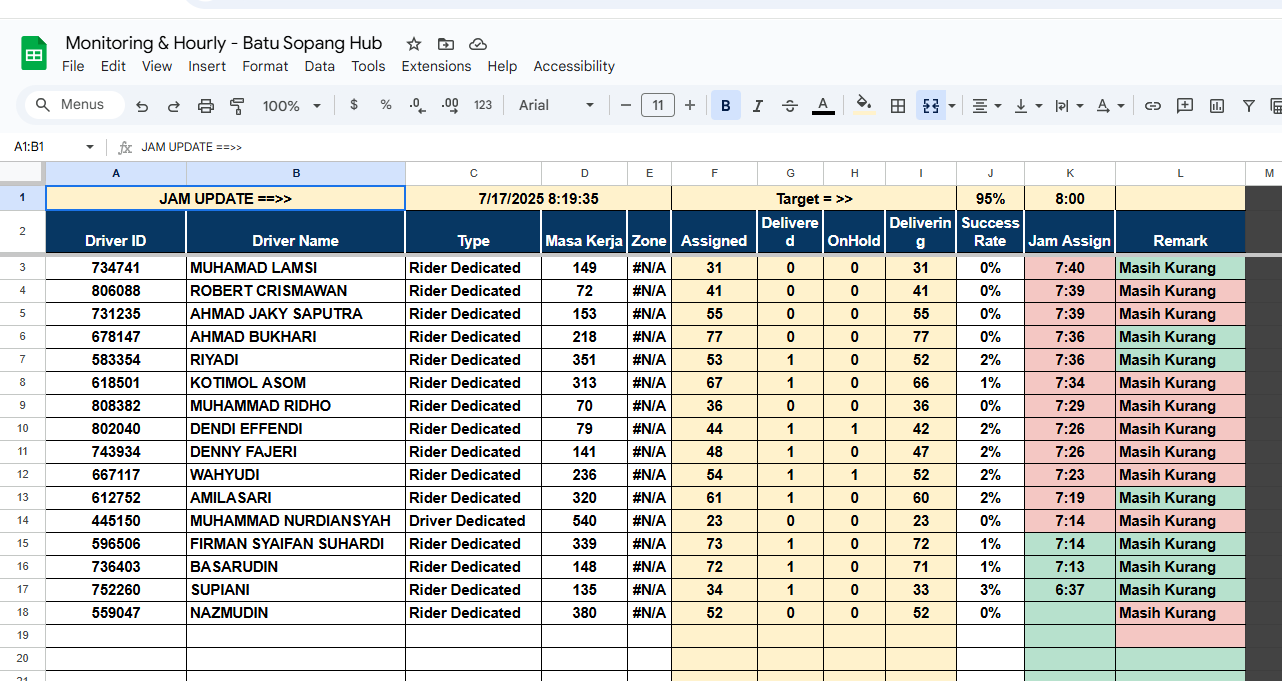The width and height of the screenshot is (1282, 681).
Task: Increase font size with plus button
Action: tap(690, 105)
